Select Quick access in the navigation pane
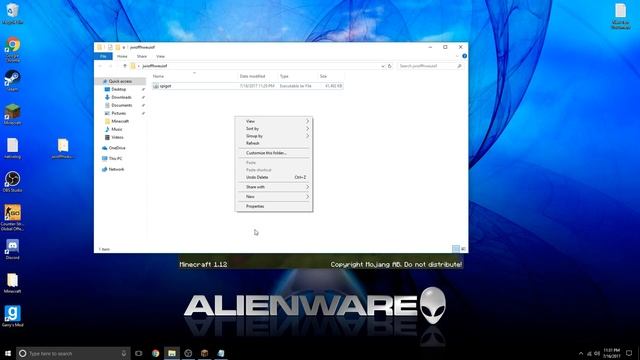This screenshot has width=640, height=360. pos(120,81)
